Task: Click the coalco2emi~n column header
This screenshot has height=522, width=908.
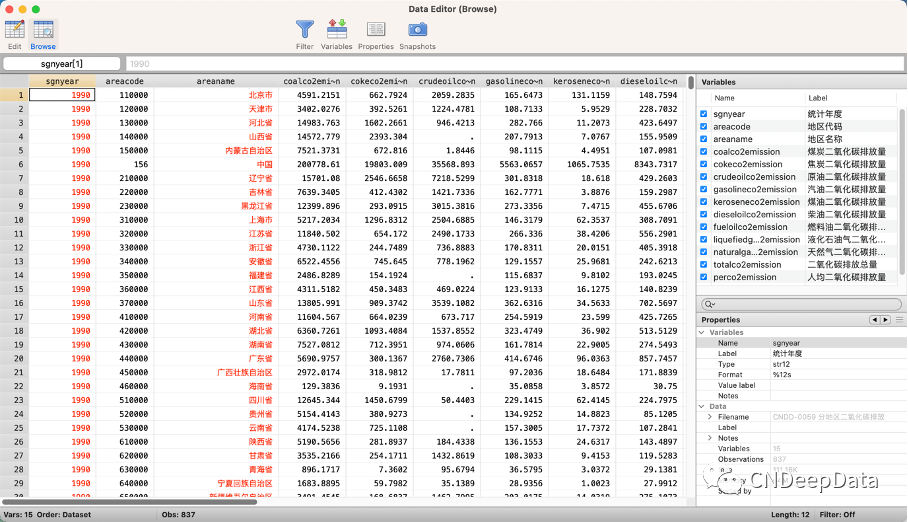Action: click(312, 81)
